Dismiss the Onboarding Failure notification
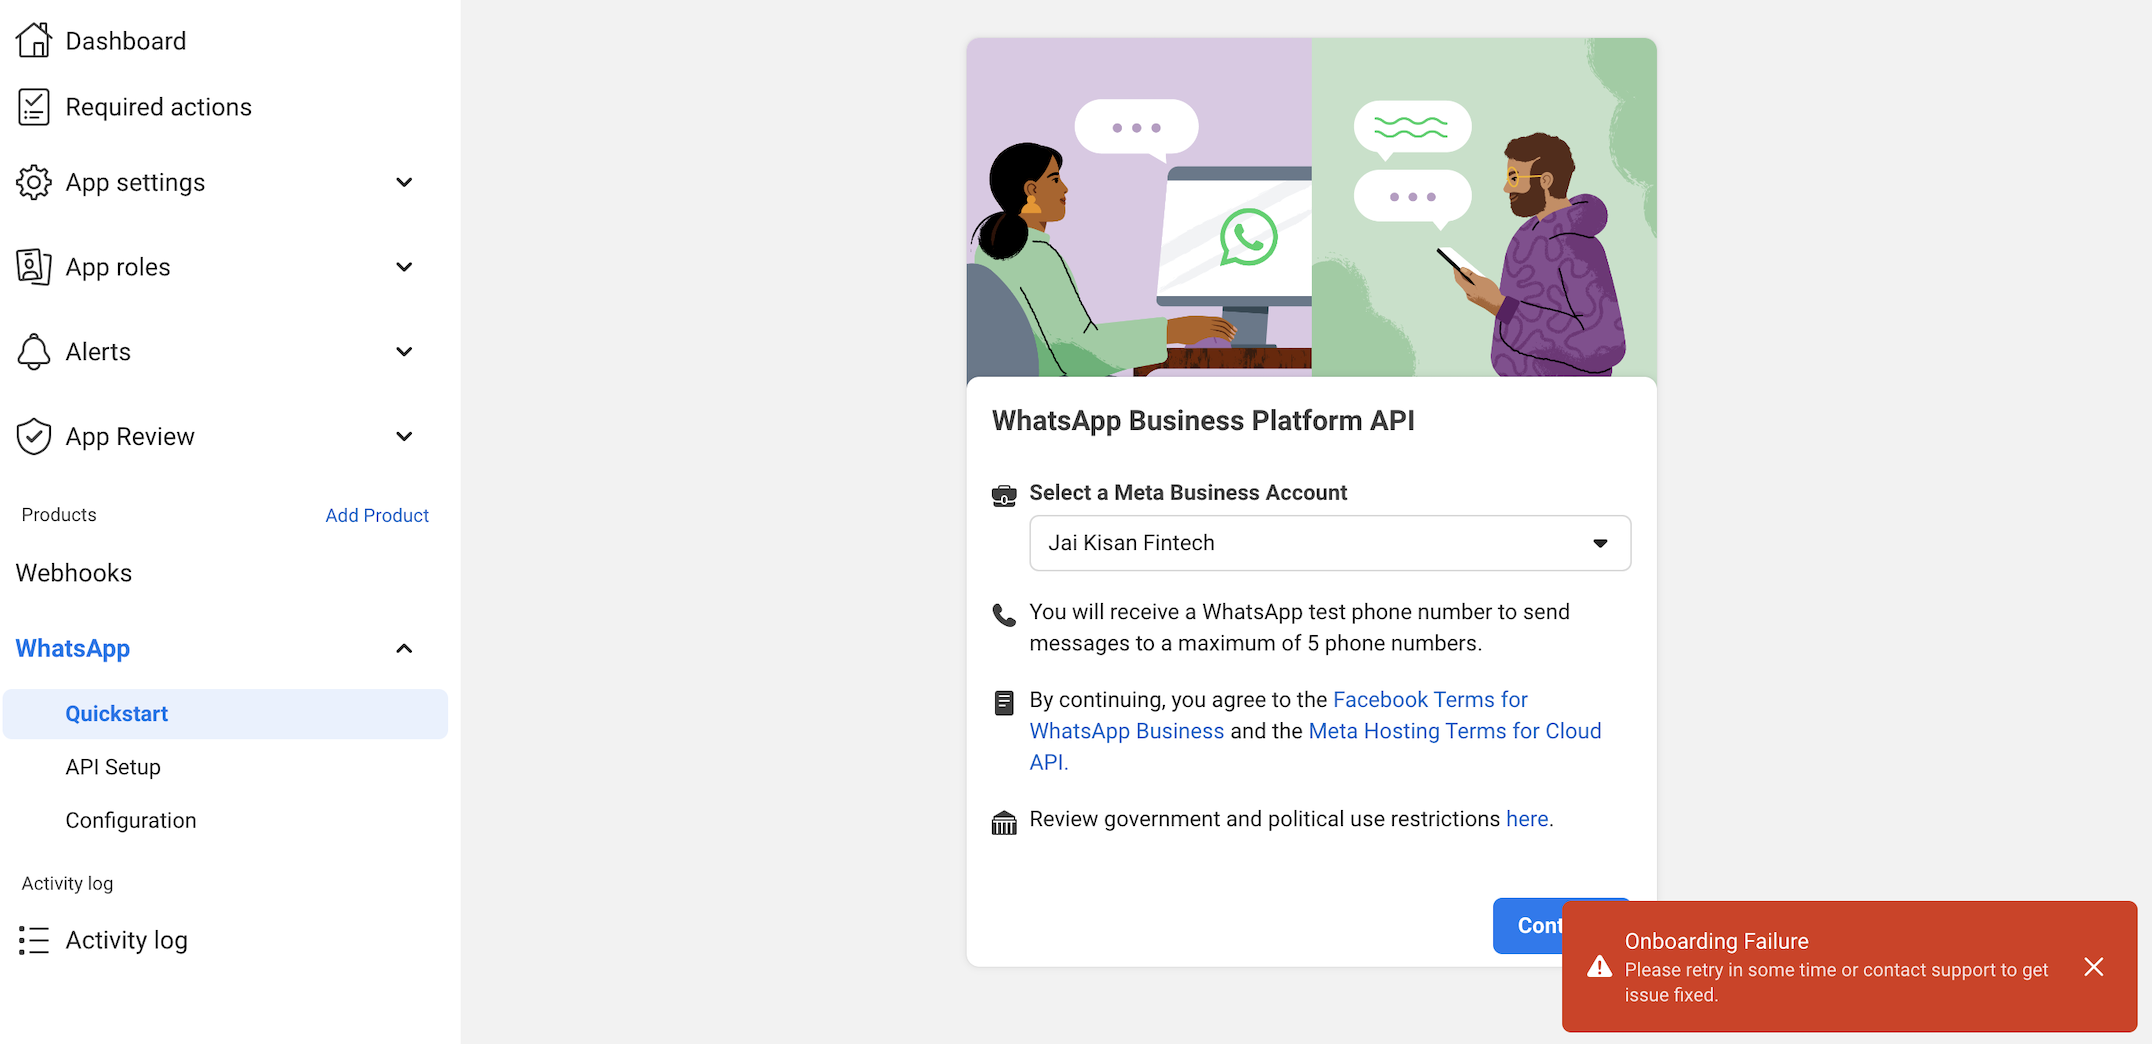Screen dimensions: 2152x1044 pos(2094,966)
